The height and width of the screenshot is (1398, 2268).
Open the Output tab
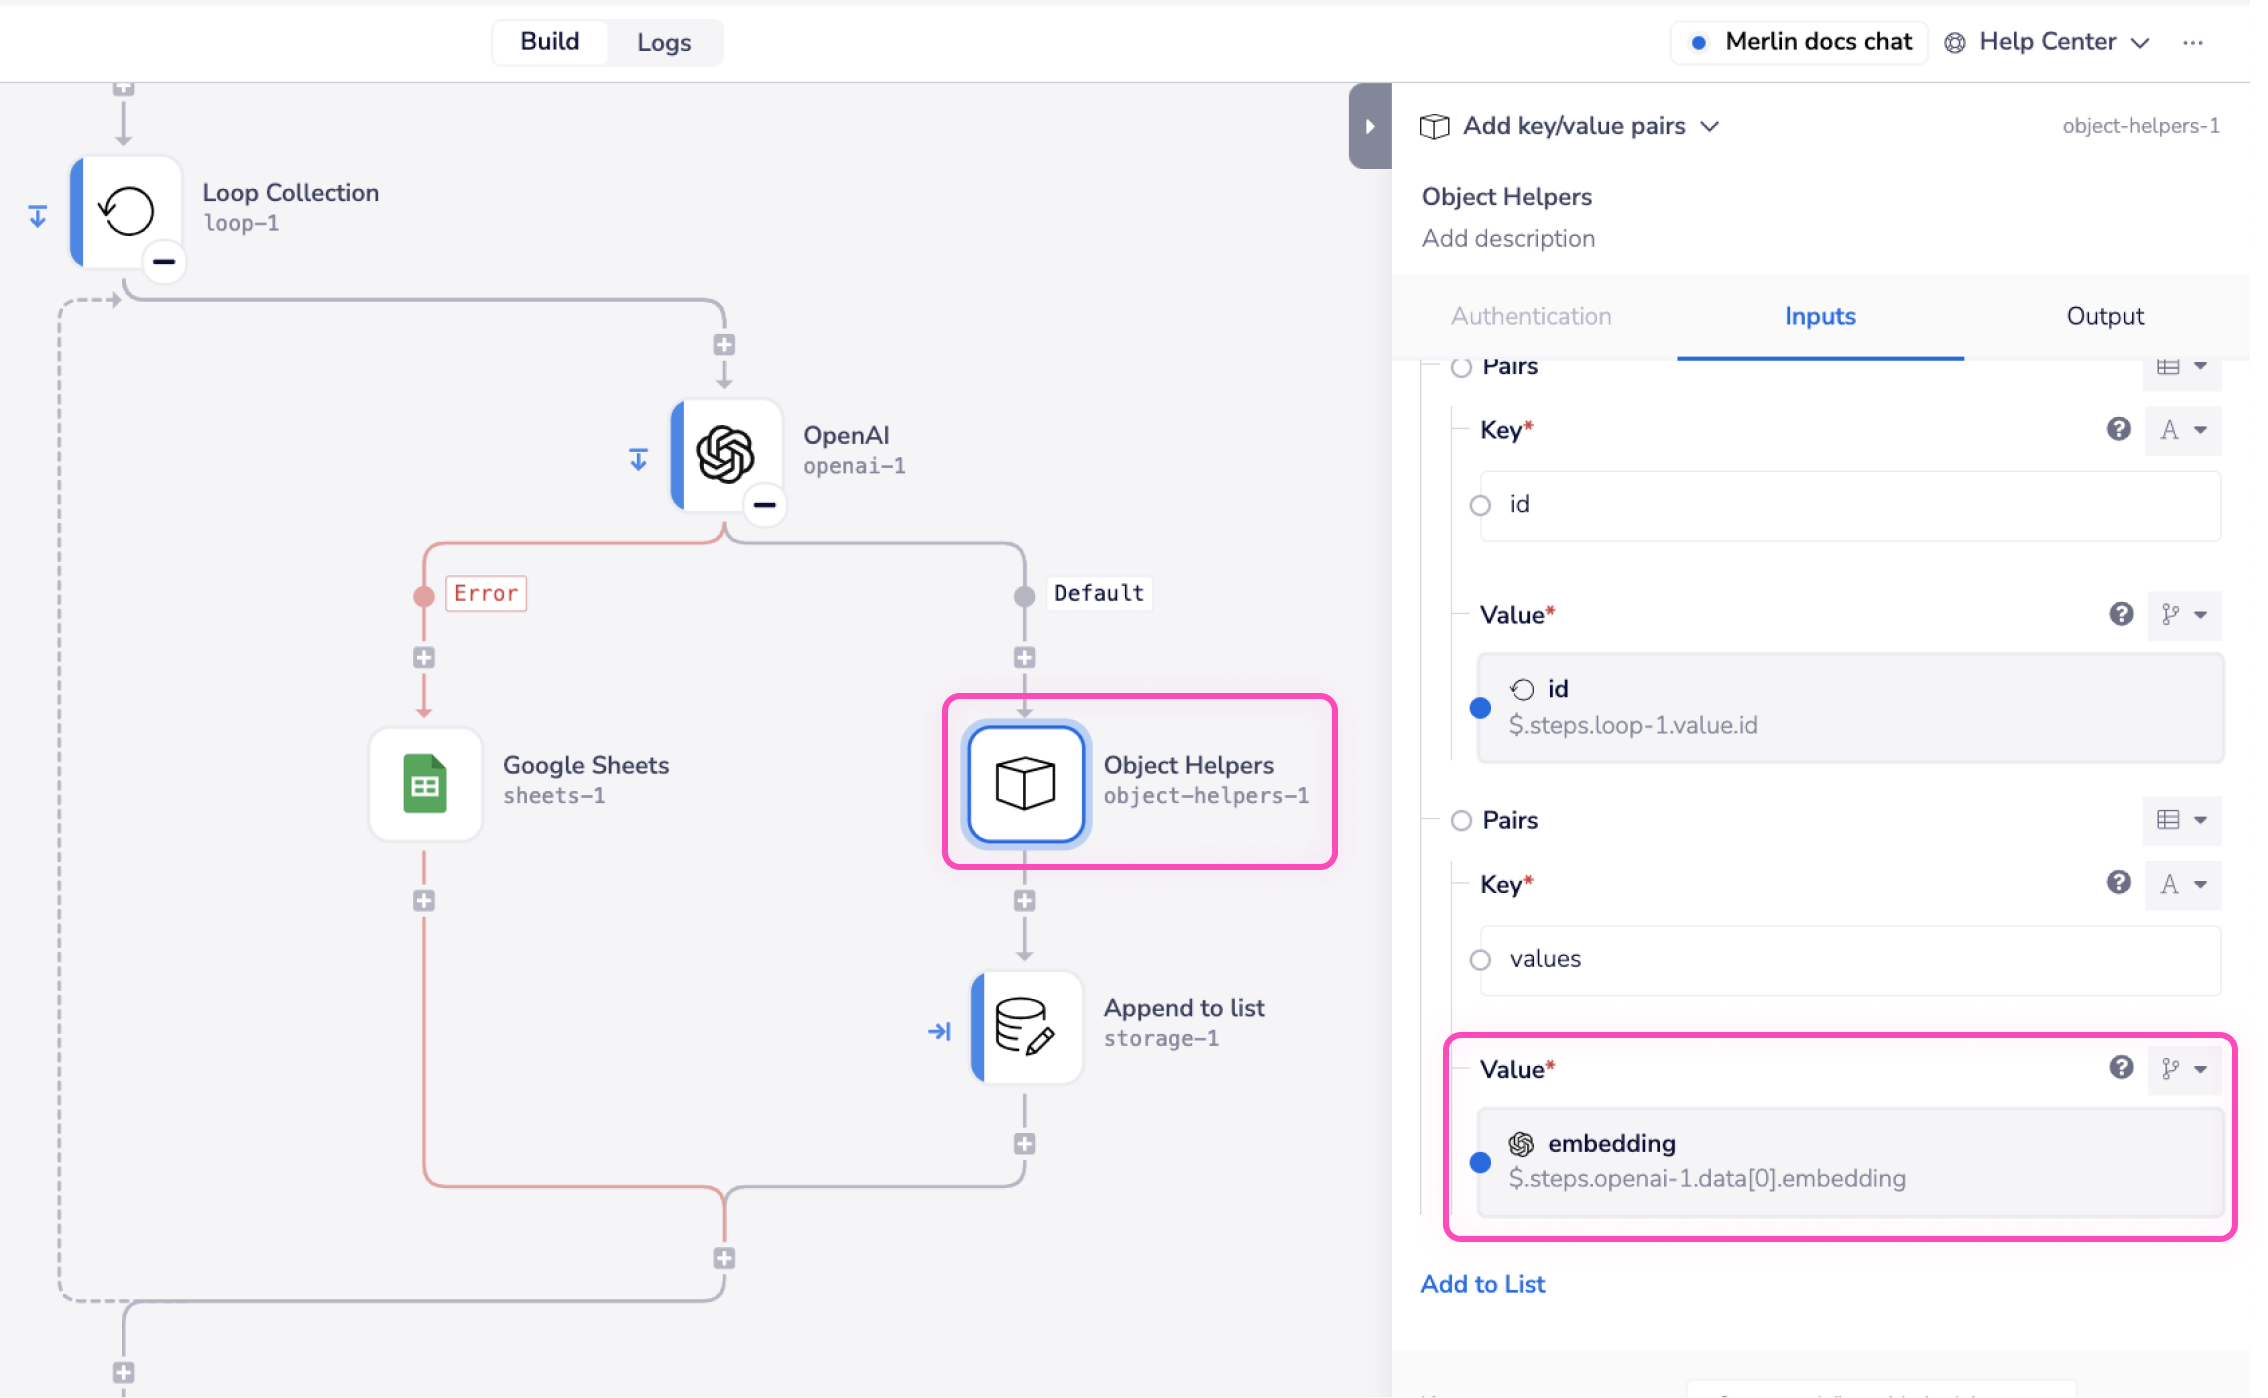[2105, 316]
